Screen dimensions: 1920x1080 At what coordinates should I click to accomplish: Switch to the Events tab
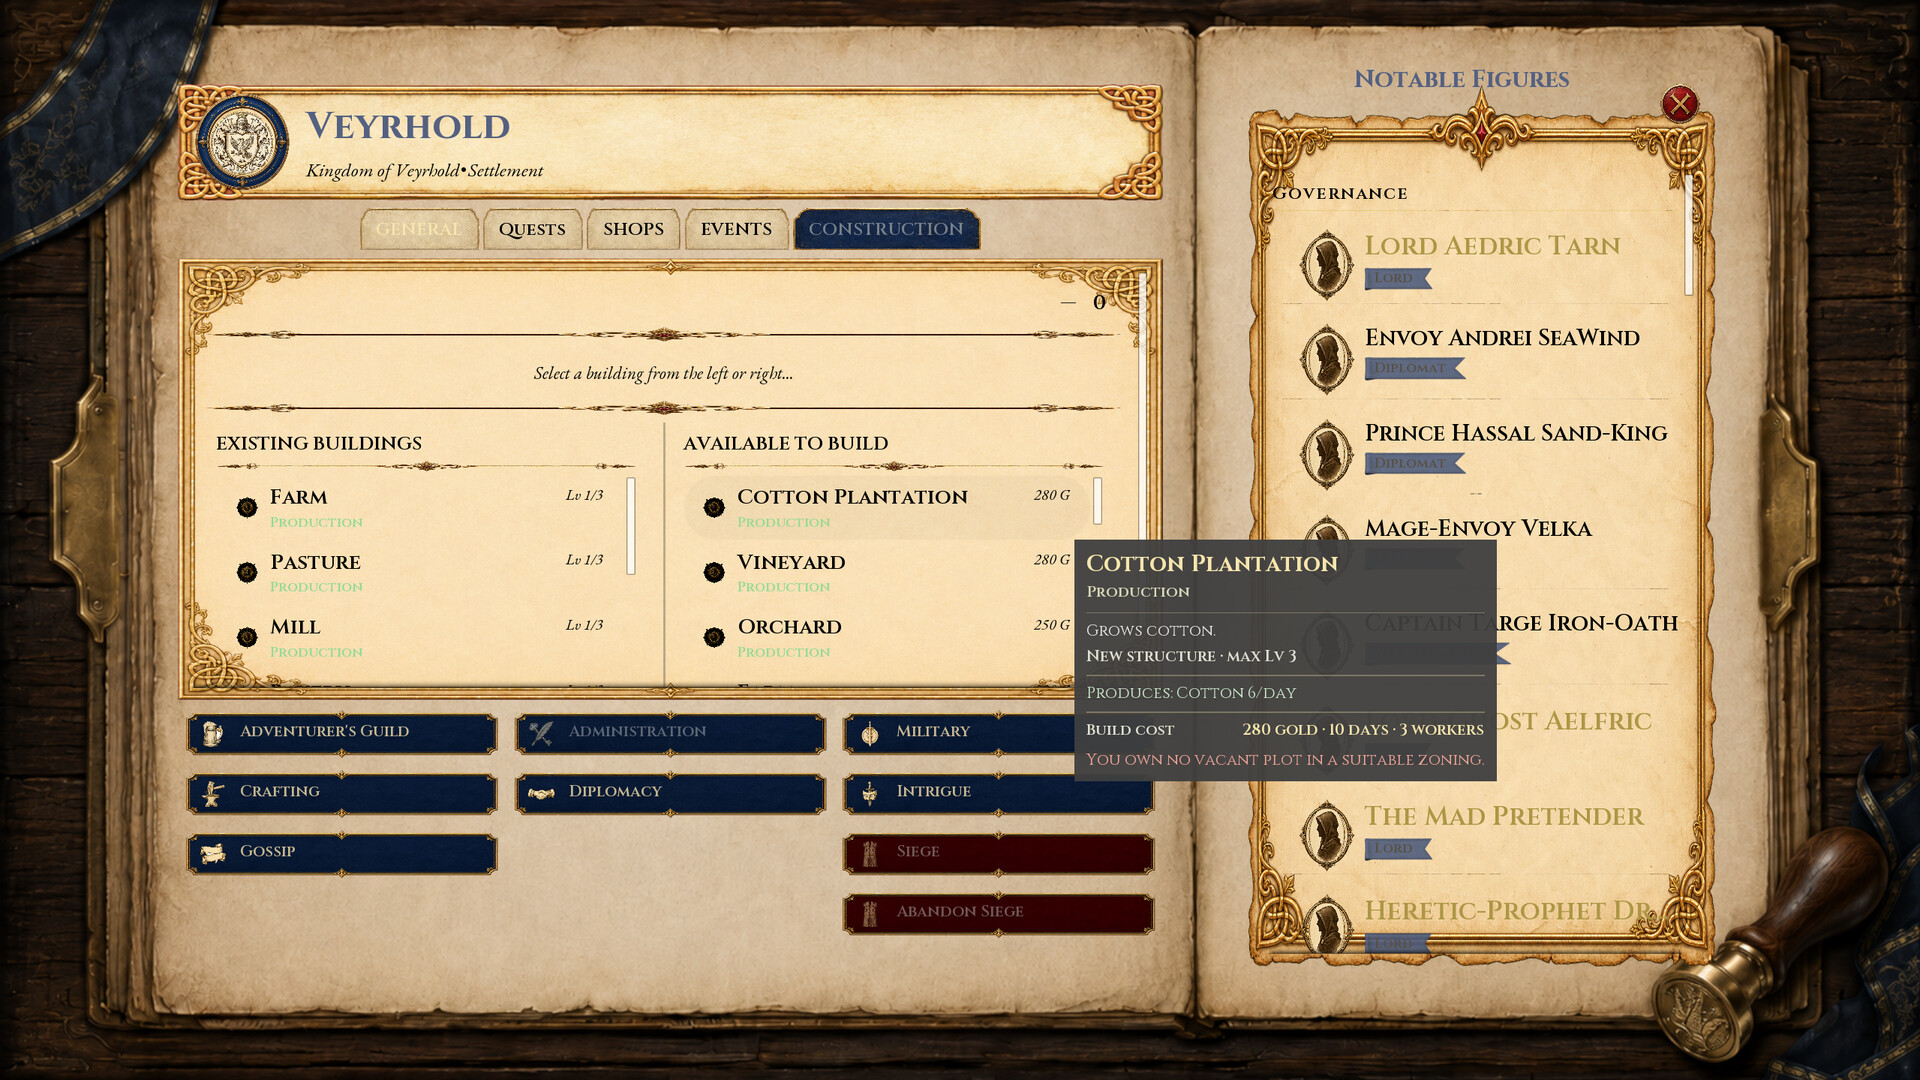coord(736,229)
